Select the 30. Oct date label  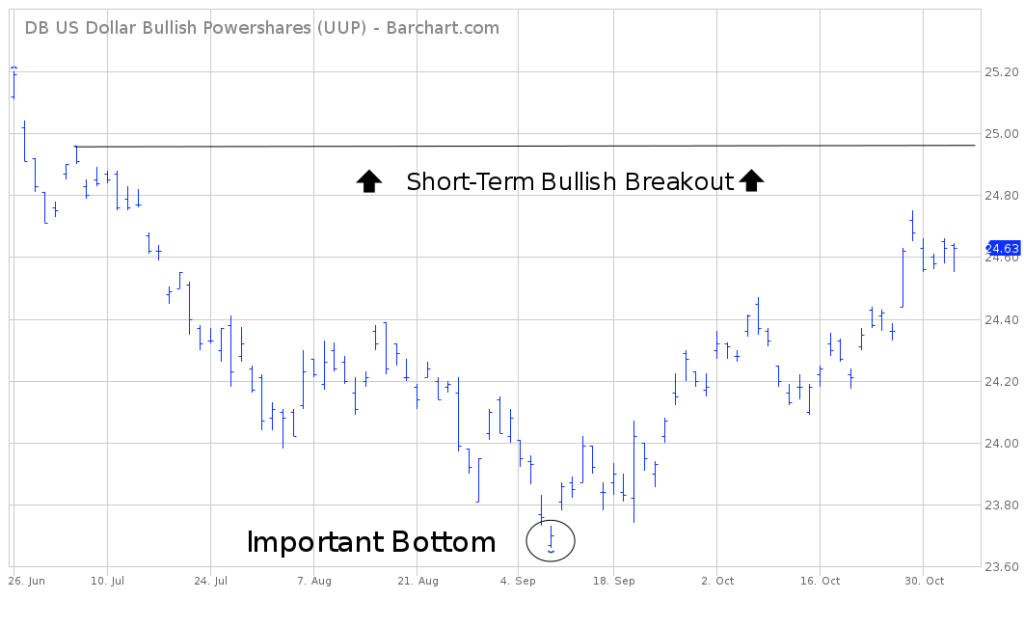[x=924, y=581]
